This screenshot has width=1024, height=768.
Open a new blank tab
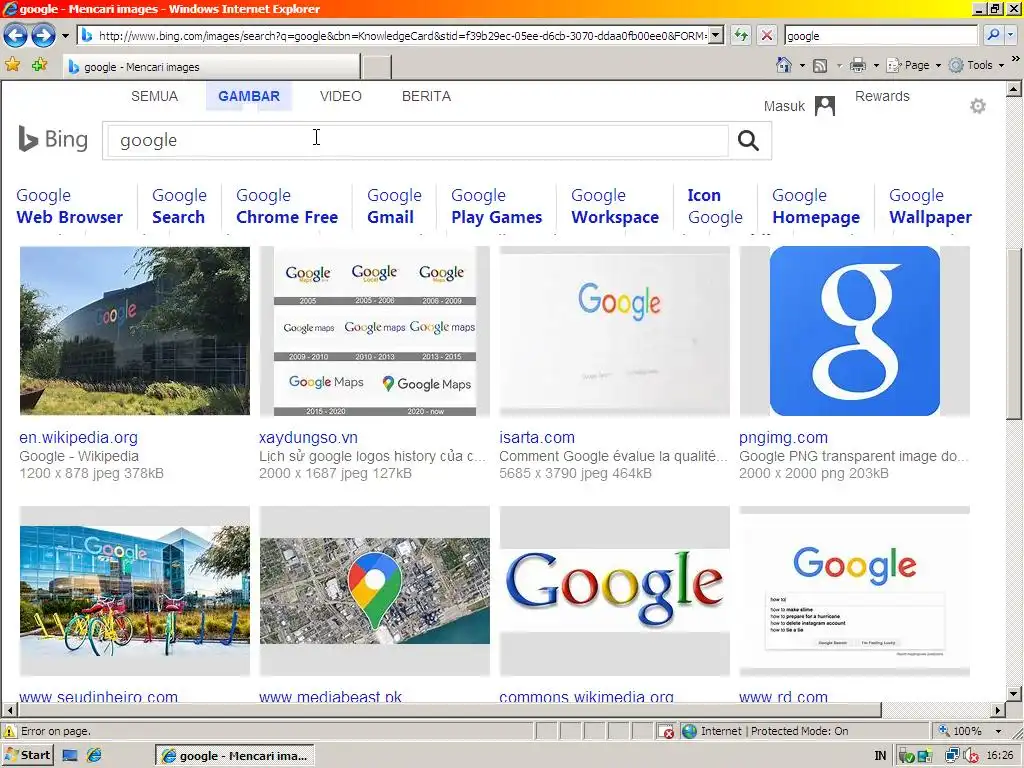click(377, 67)
